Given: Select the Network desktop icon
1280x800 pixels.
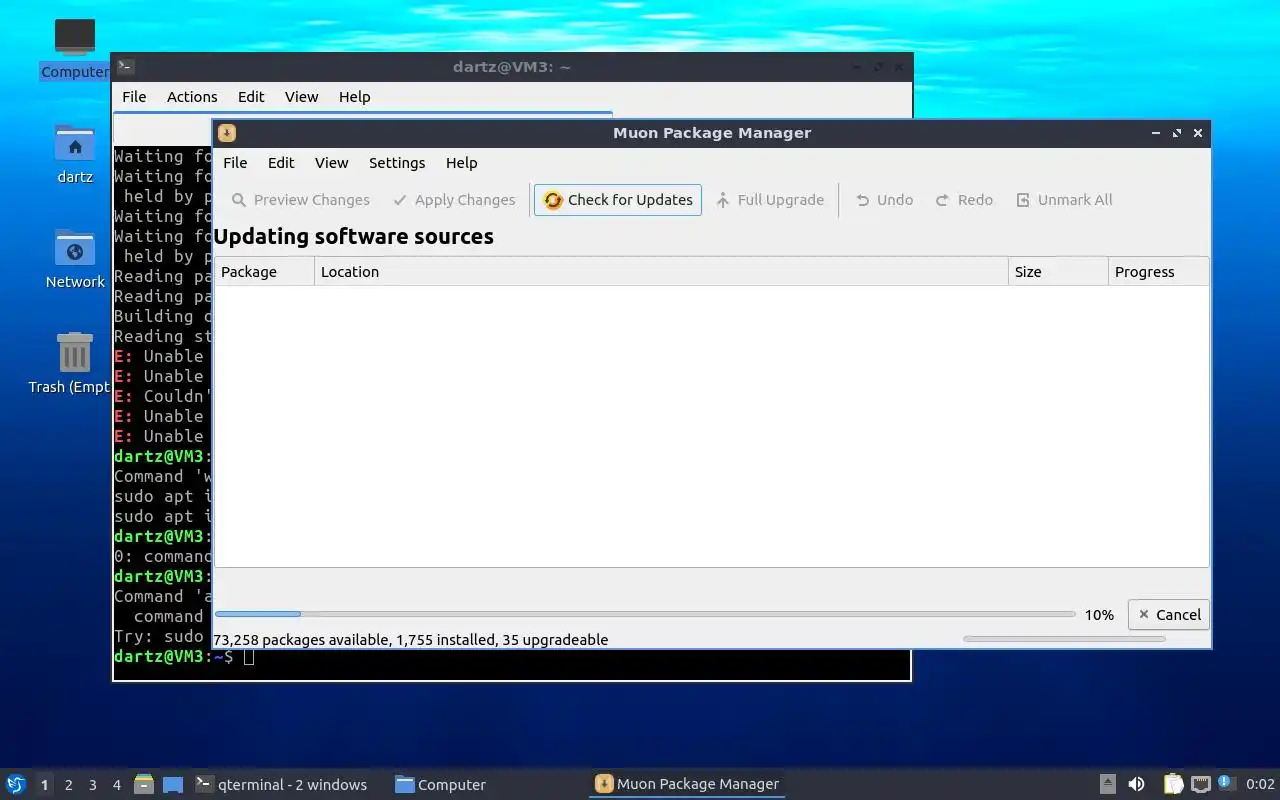Looking at the screenshot, I should click(x=75, y=259).
